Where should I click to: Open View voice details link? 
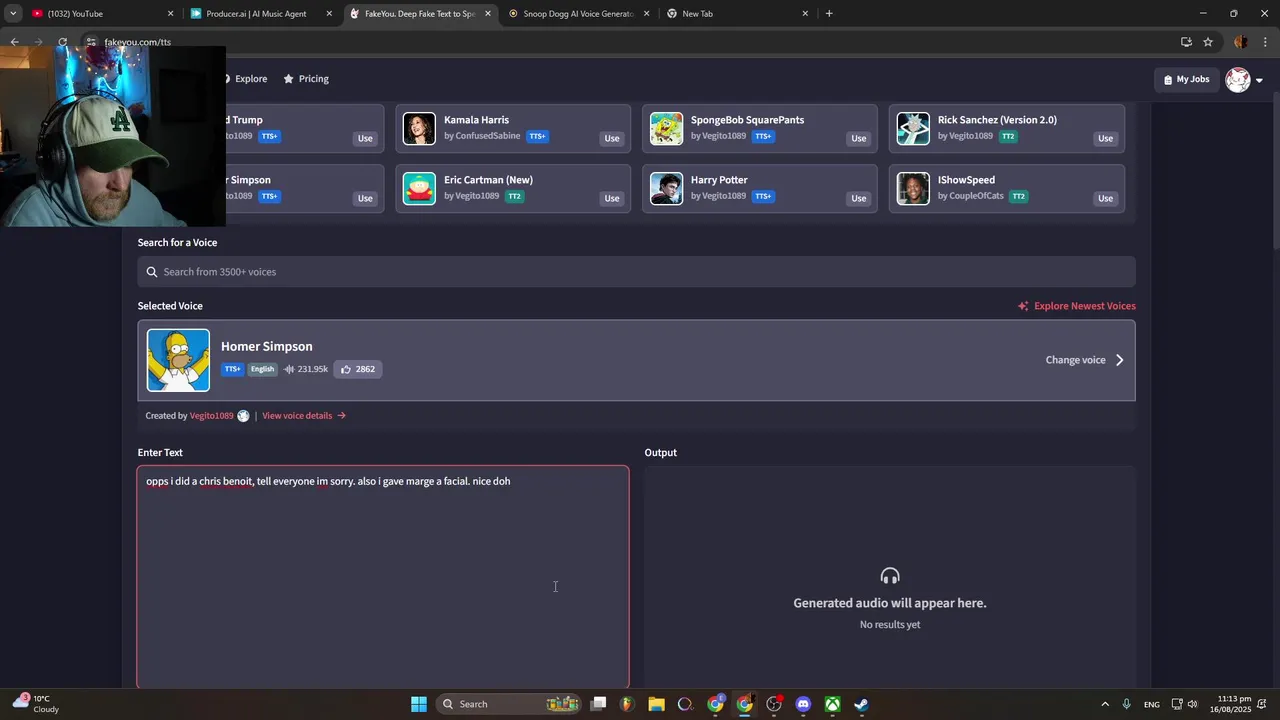[304, 416]
